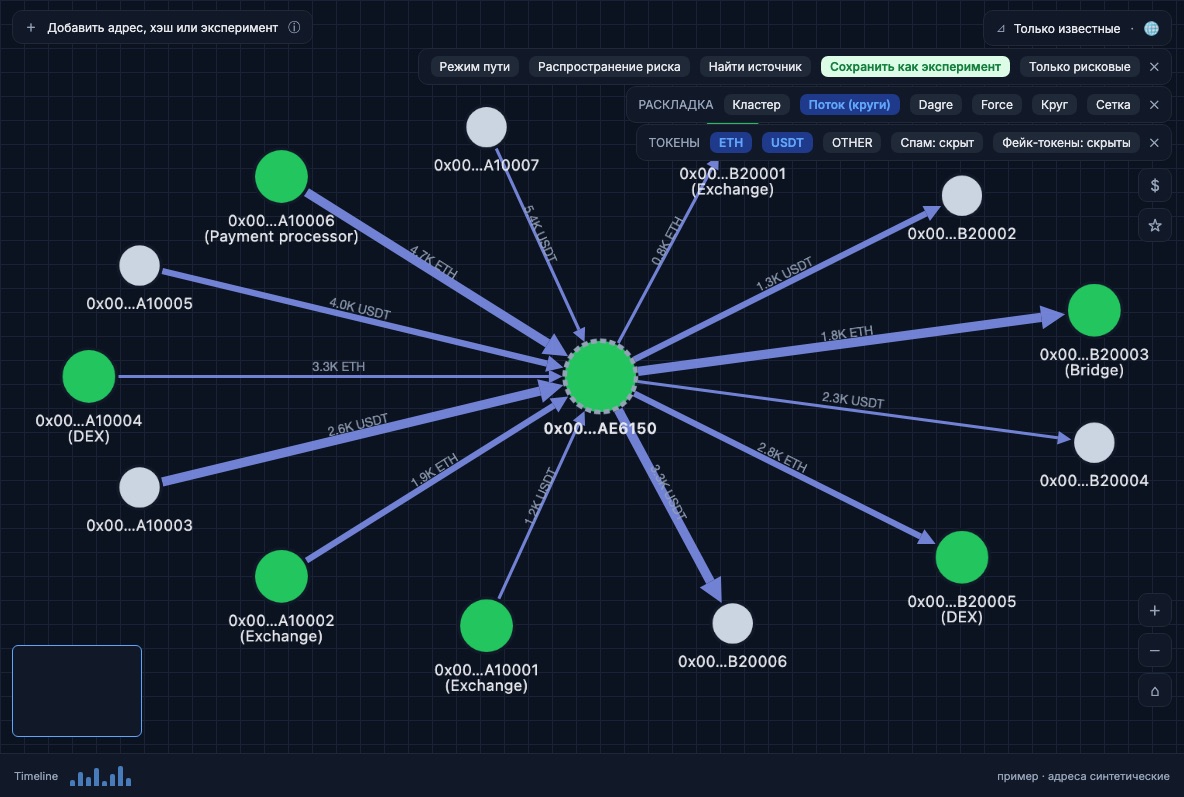
Task: Click the 0x00...B20001 (Exchange) label
Action: pyautogui.click(x=732, y=181)
